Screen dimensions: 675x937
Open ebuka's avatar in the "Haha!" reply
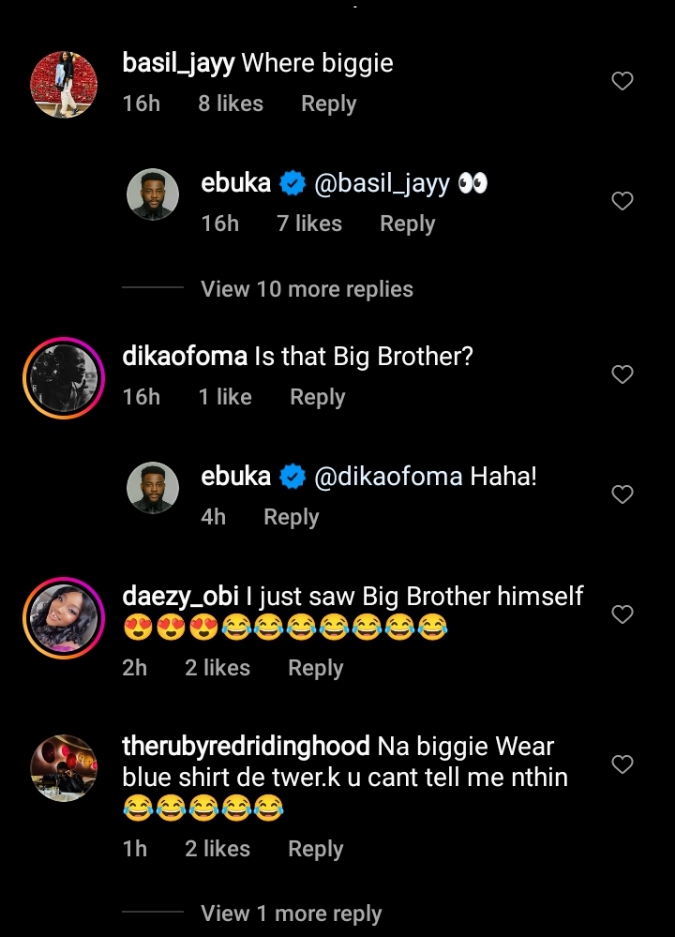(x=153, y=488)
